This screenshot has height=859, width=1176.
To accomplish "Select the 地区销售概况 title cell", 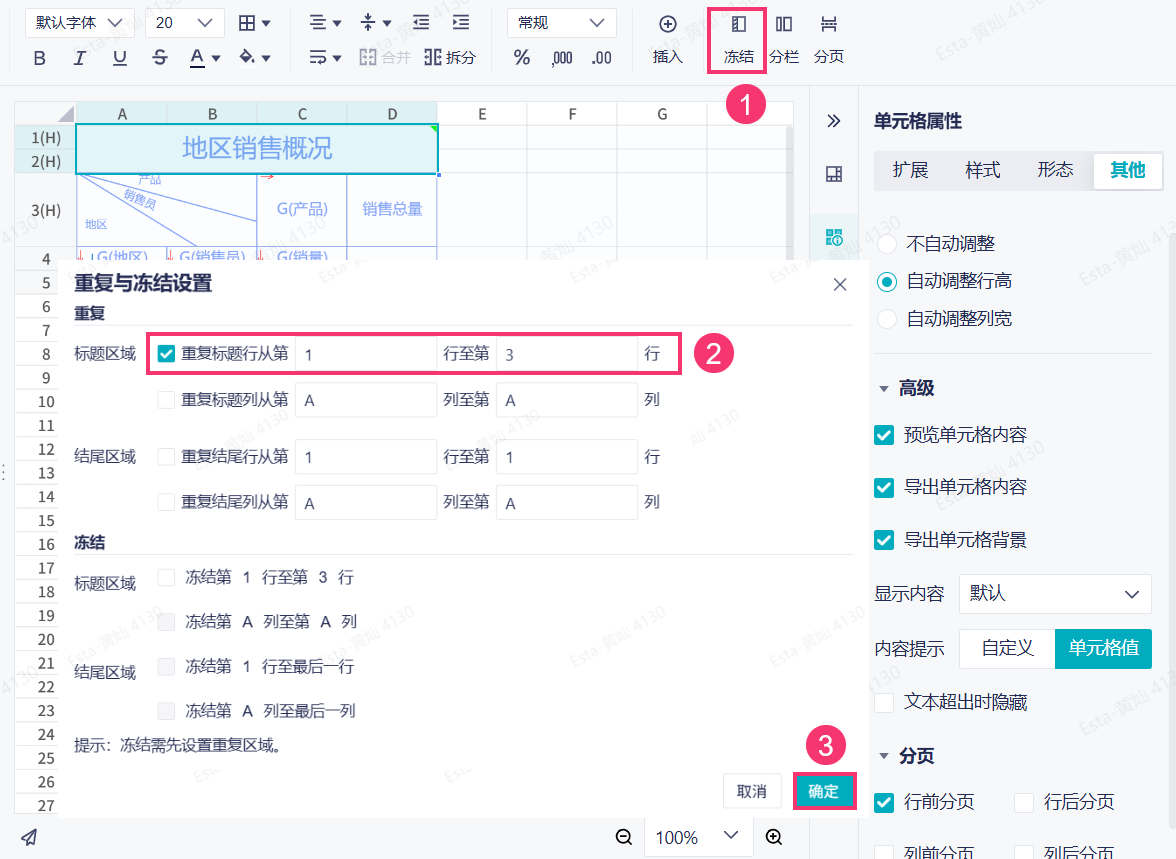I will click(x=256, y=149).
